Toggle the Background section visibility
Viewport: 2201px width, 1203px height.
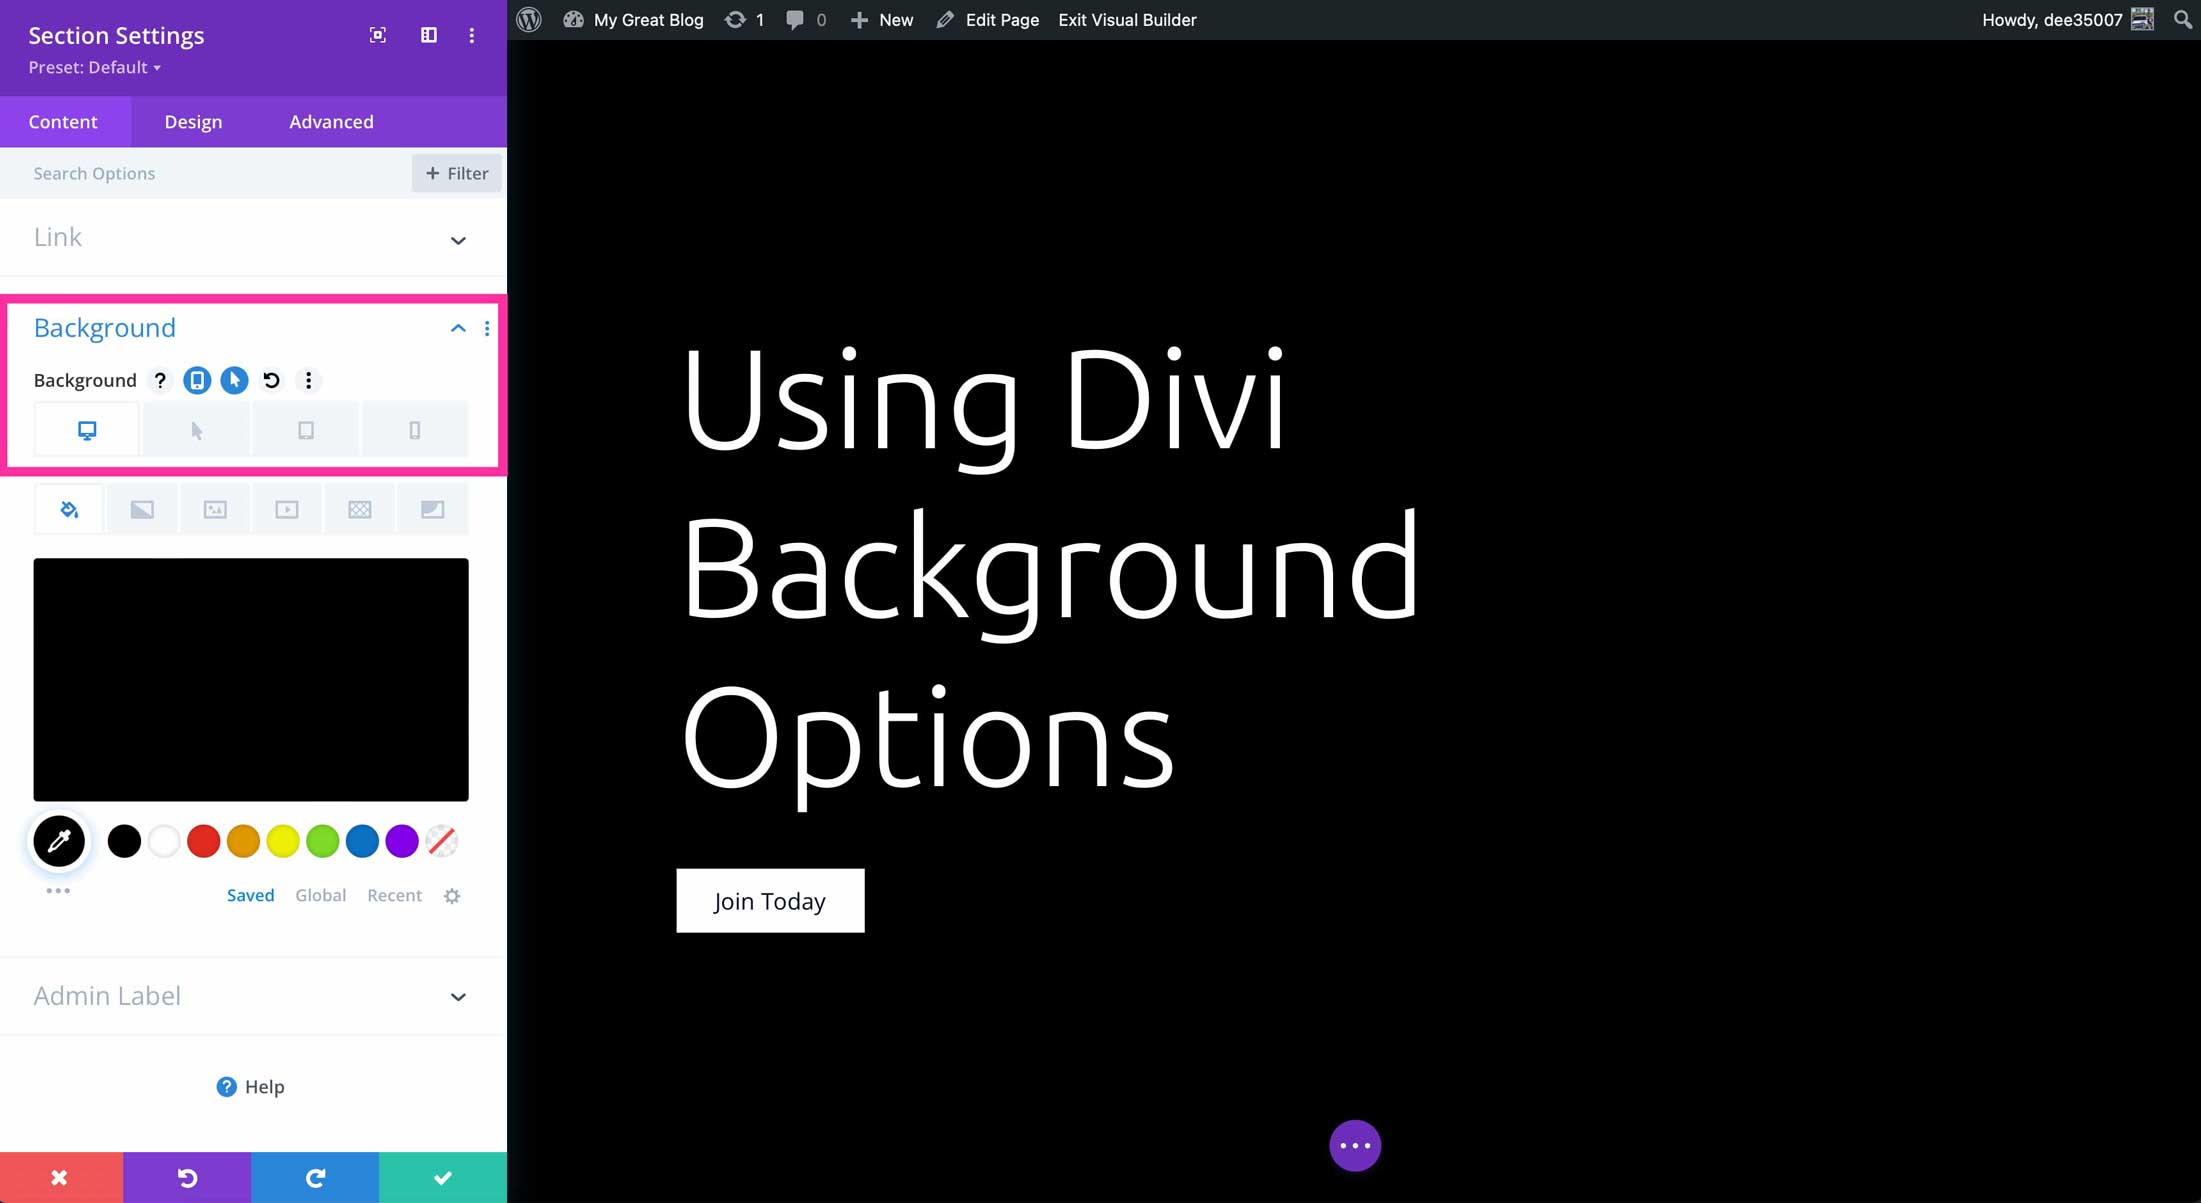458,327
